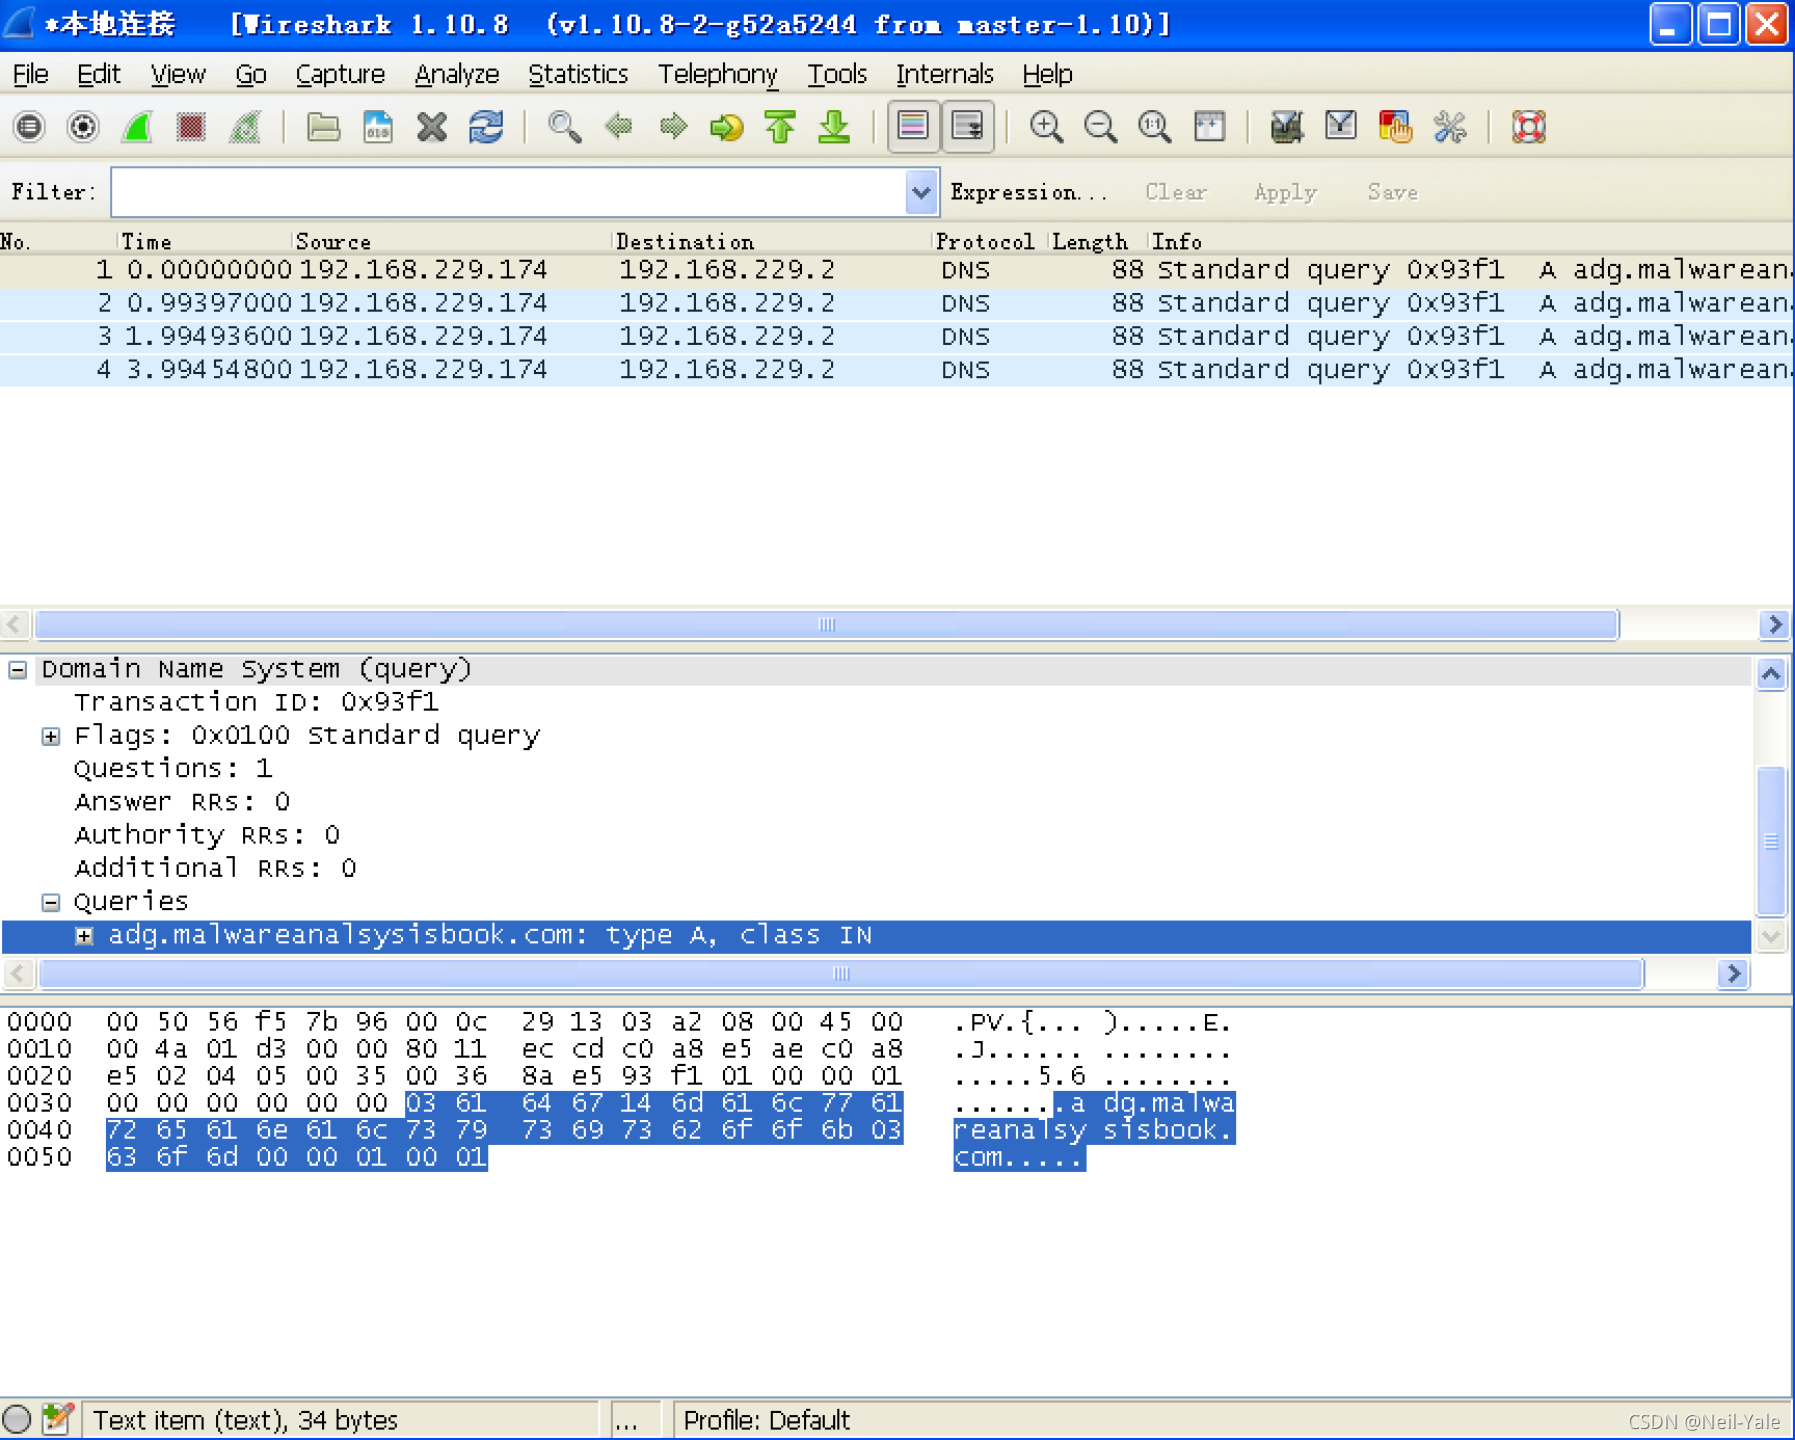The width and height of the screenshot is (1795, 1440).
Task: Click details pane horizontal scroll right arrow
Action: pos(1734,974)
